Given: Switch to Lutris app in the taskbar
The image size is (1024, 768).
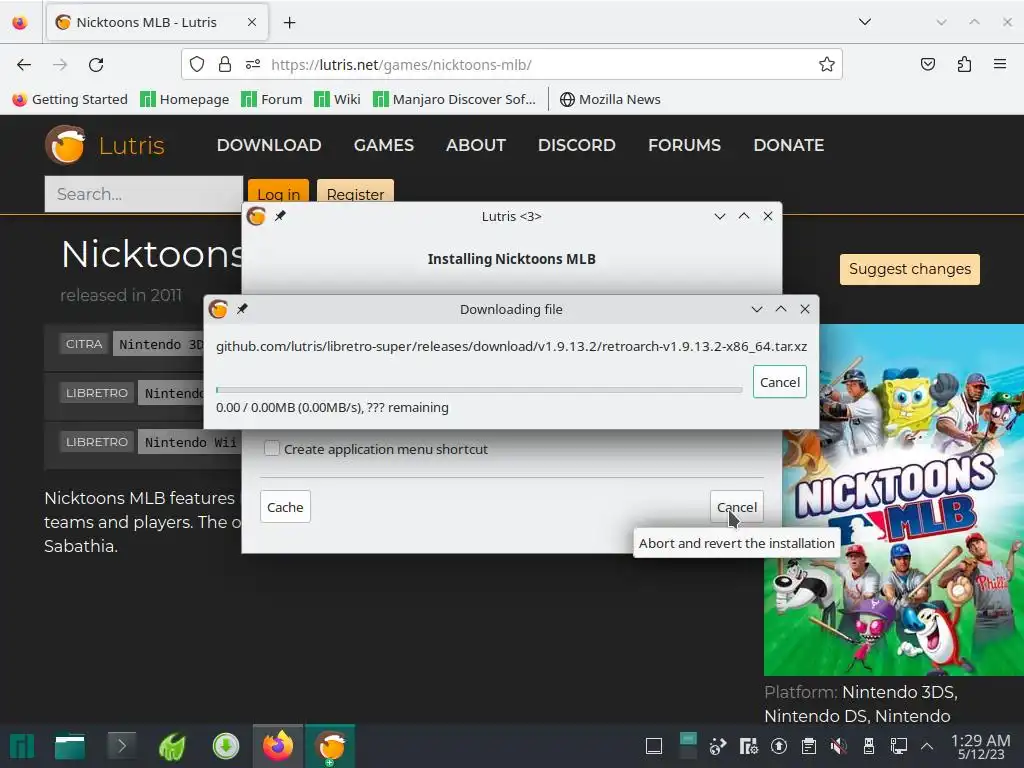Looking at the screenshot, I should point(330,746).
